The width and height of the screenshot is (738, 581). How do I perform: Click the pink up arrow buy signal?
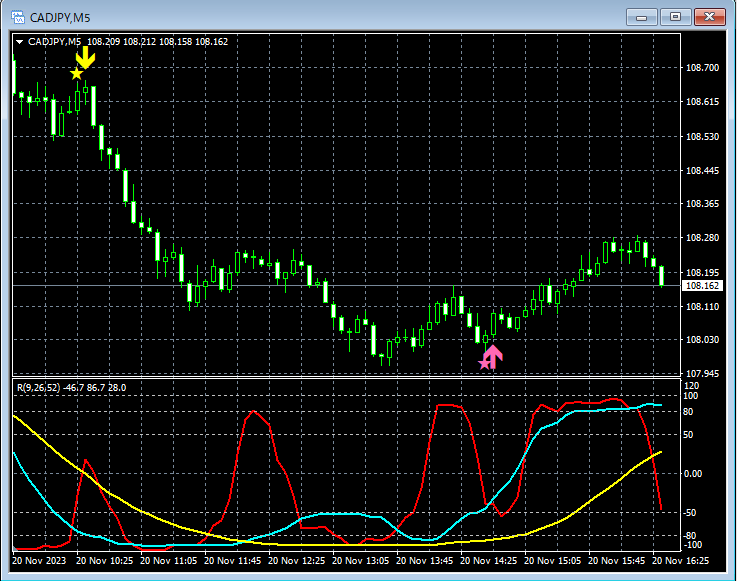tap(492, 356)
